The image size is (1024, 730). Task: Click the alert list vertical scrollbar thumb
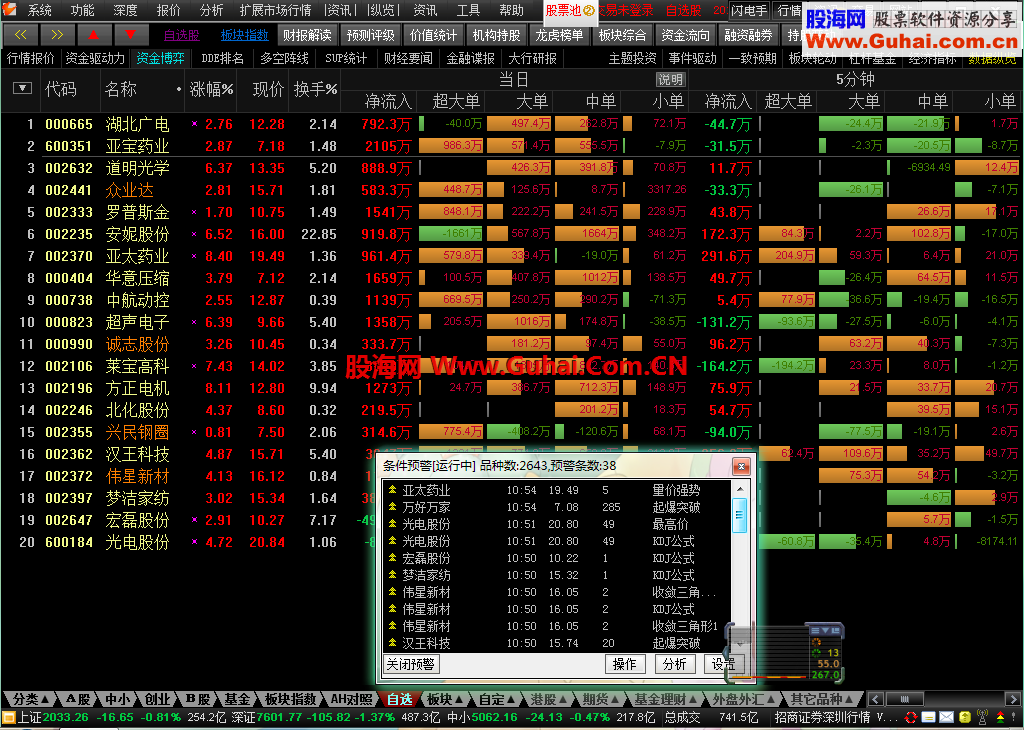(x=740, y=517)
